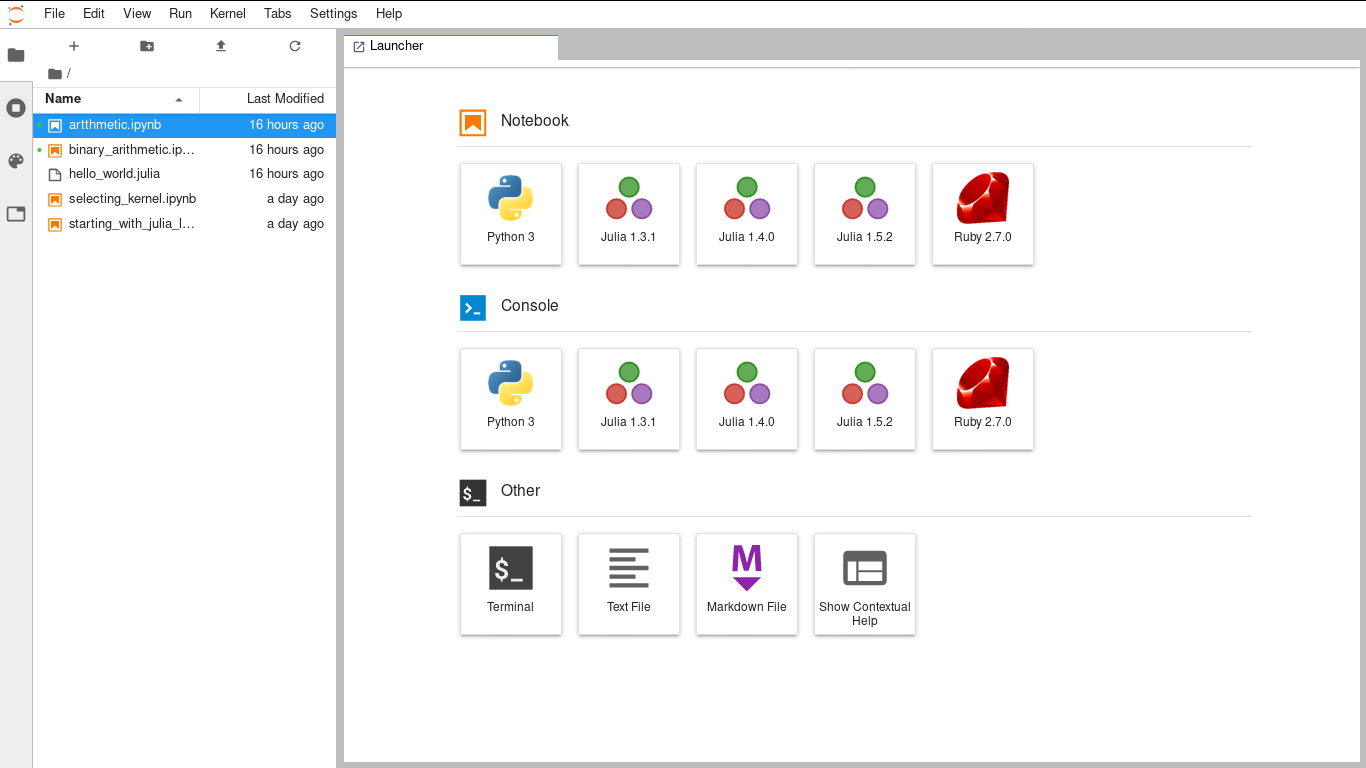
Task: Select the Launcher tab
Action: (397, 46)
